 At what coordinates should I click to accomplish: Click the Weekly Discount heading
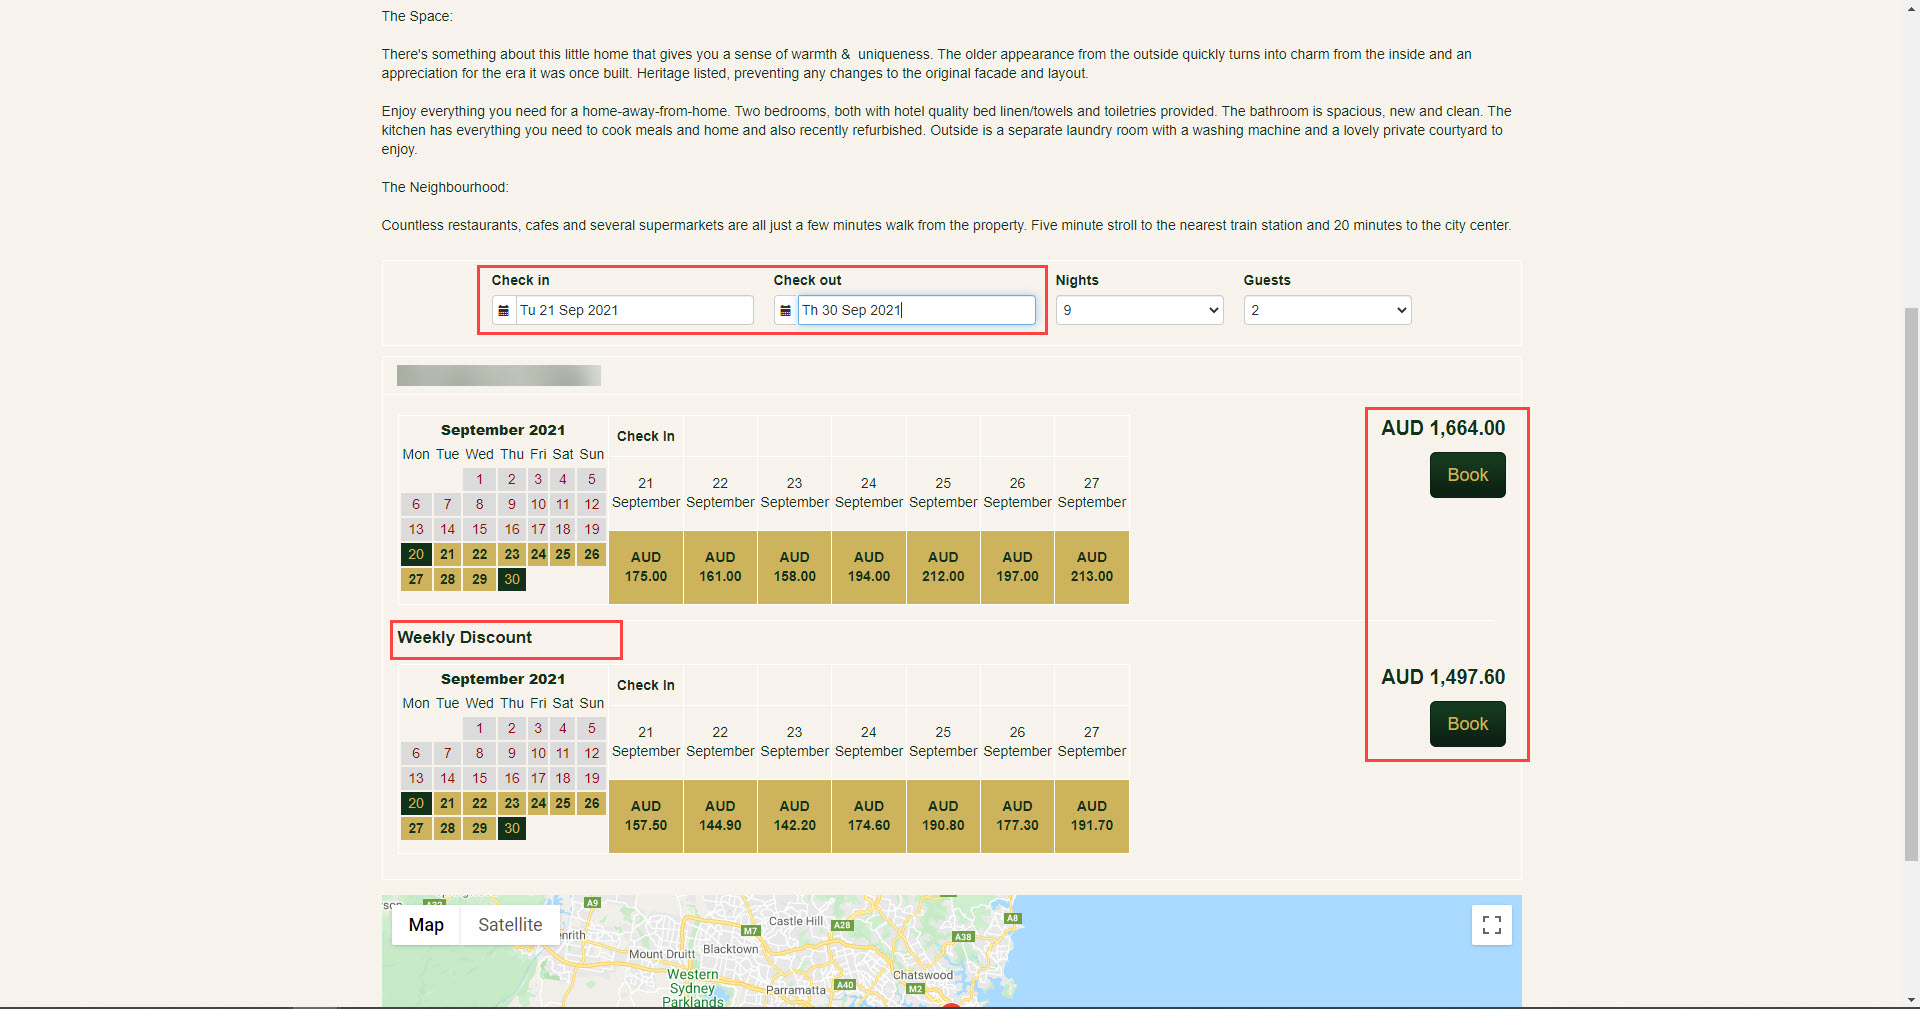coord(465,638)
